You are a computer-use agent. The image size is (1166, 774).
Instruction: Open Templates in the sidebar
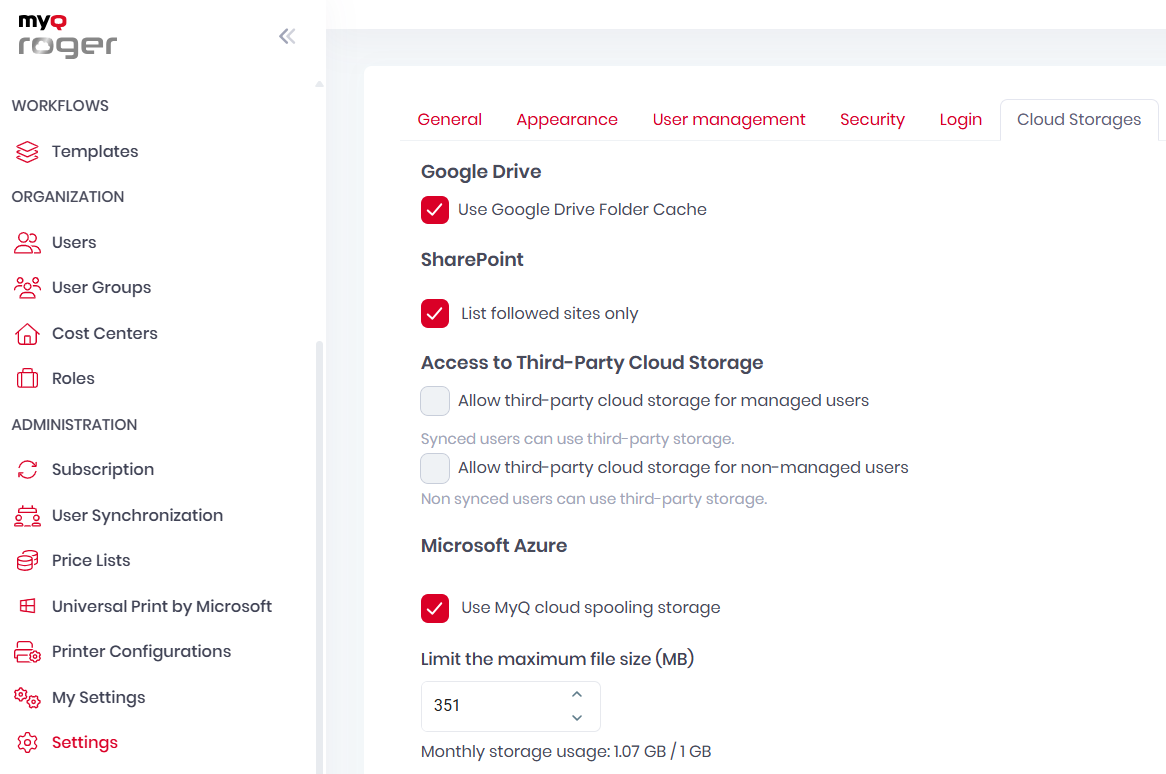coord(95,152)
